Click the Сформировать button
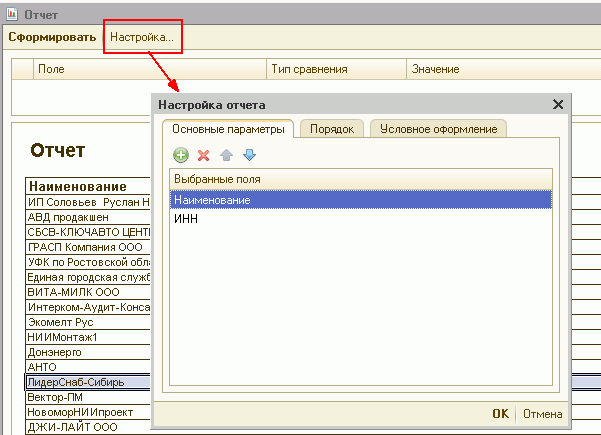 click(x=52, y=37)
